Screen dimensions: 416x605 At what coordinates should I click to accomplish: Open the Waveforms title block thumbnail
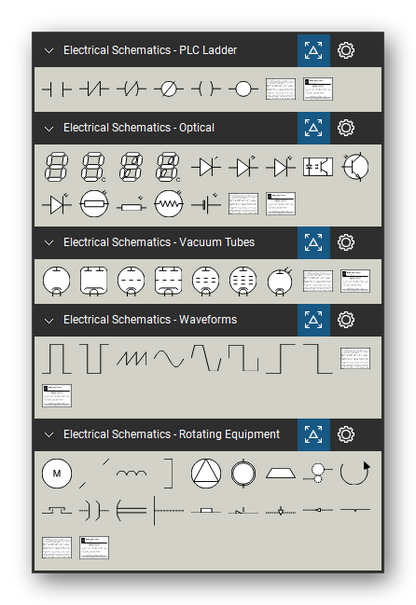click(57, 396)
